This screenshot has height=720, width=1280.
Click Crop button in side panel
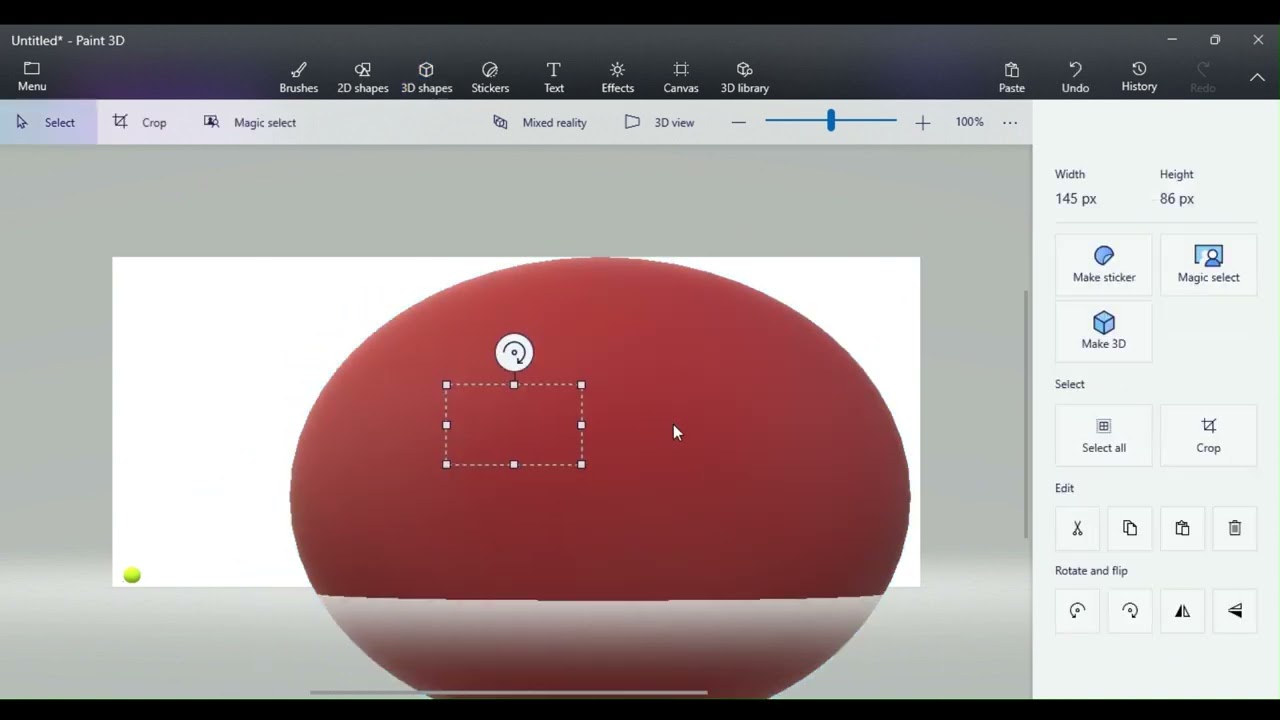click(1208, 435)
